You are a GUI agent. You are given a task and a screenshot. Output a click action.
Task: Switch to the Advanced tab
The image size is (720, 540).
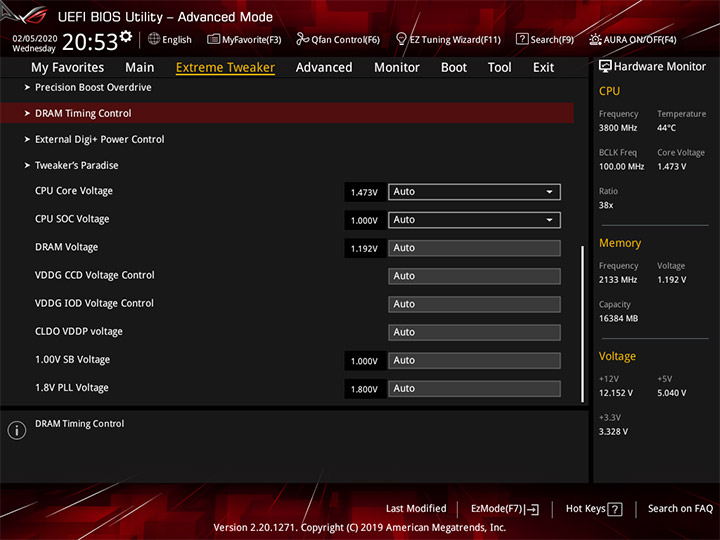[x=324, y=68]
